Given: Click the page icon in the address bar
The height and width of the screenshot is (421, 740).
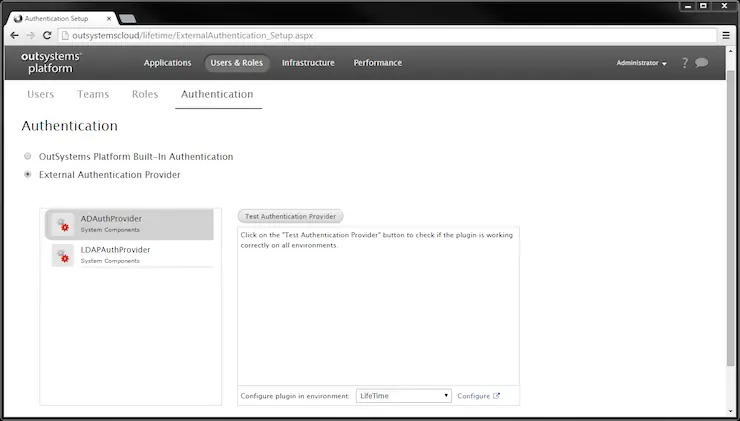Looking at the screenshot, I should click(x=65, y=35).
